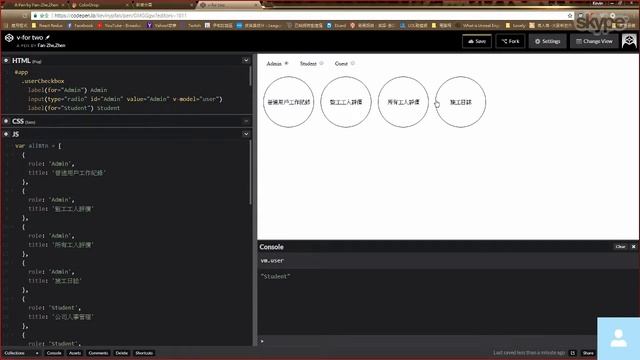The width and height of the screenshot is (640, 360).
Task: Click the 'var allBtn = [' code line
Action: tap(38, 146)
